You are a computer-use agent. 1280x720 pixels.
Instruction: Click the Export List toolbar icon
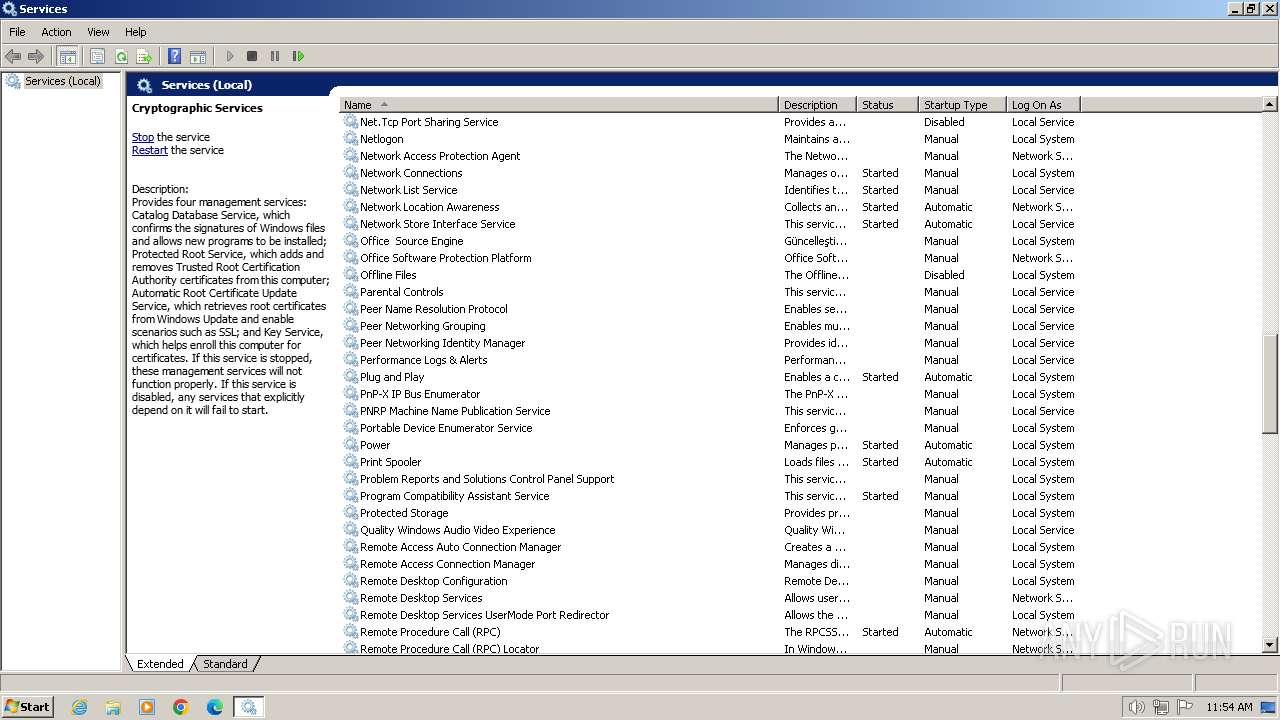point(144,56)
